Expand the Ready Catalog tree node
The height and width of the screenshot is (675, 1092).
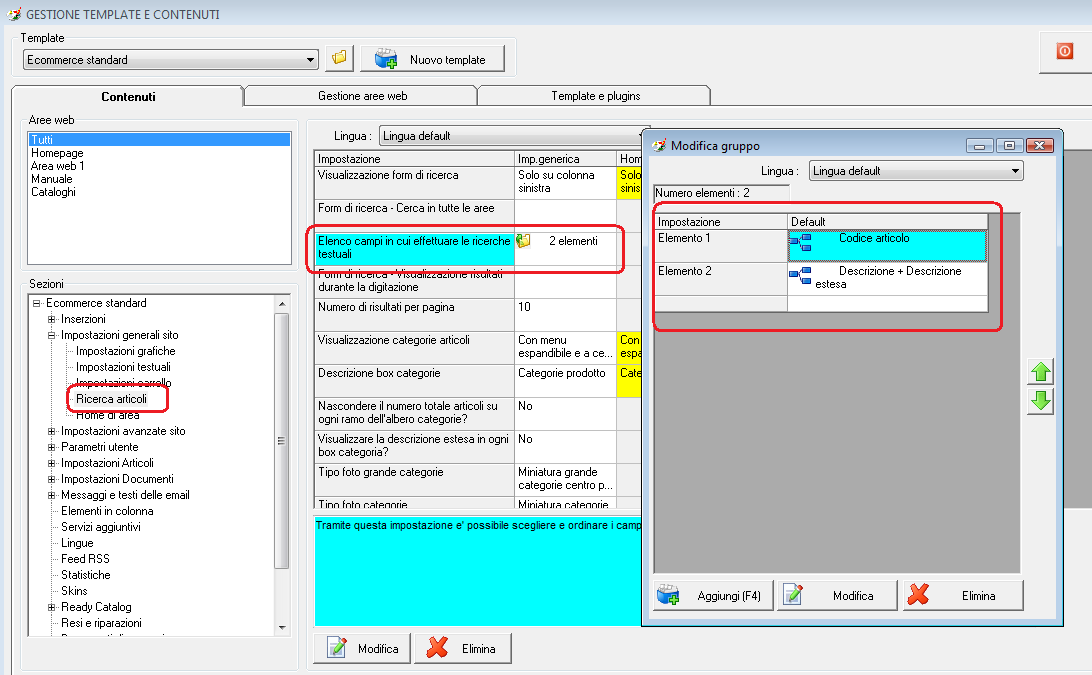point(52,607)
